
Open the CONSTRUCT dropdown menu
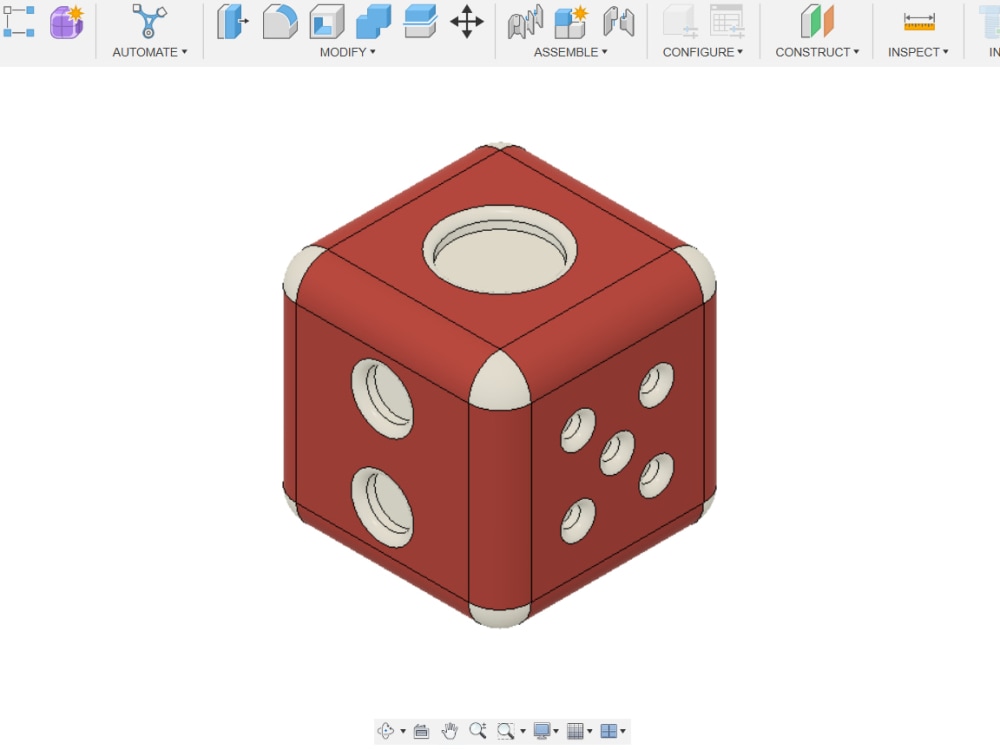[x=817, y=52]
